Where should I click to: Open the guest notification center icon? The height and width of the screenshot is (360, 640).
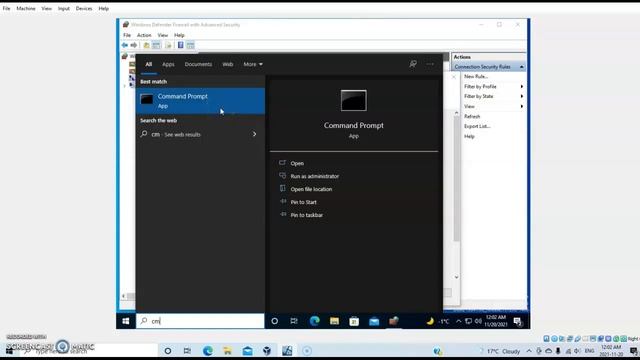click(518, 322)
